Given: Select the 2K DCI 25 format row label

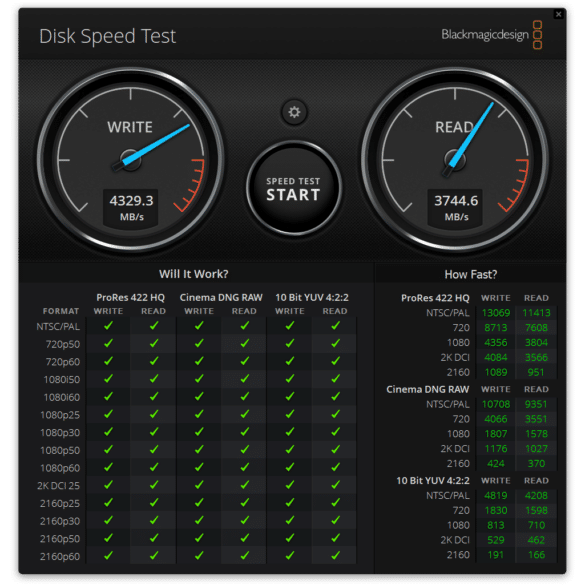Looking at the screenshot, I should click(58, 486).
